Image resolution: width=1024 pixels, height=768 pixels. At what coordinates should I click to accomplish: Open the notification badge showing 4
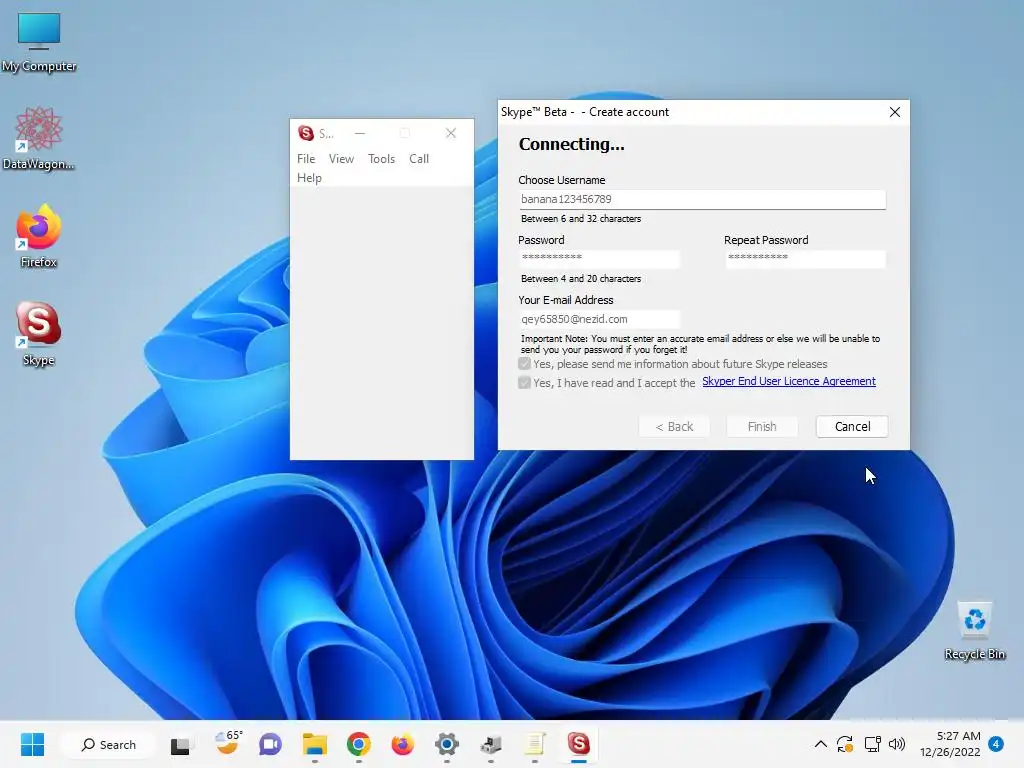pyautogui.click(x=996, y=744)
